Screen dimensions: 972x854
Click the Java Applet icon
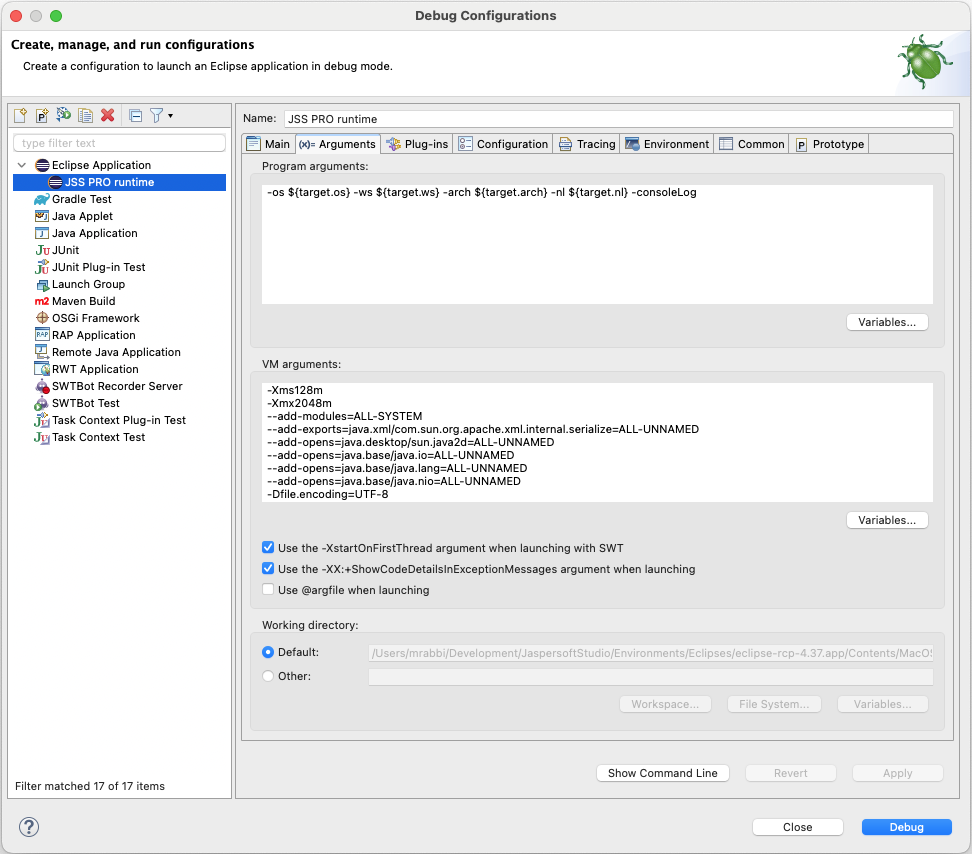pyautogui.click(x=42, y=216)
